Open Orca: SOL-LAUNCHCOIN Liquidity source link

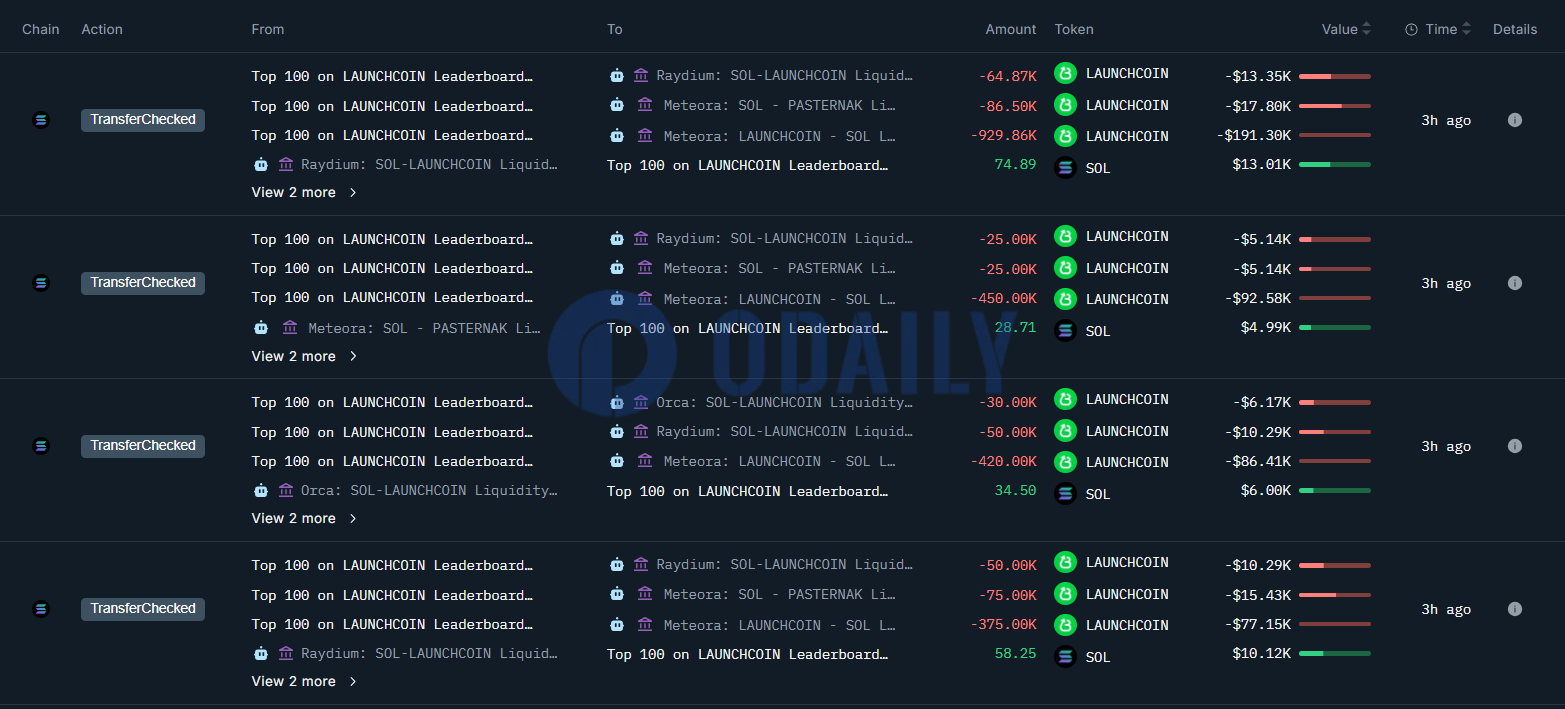(x=429, y=490)
